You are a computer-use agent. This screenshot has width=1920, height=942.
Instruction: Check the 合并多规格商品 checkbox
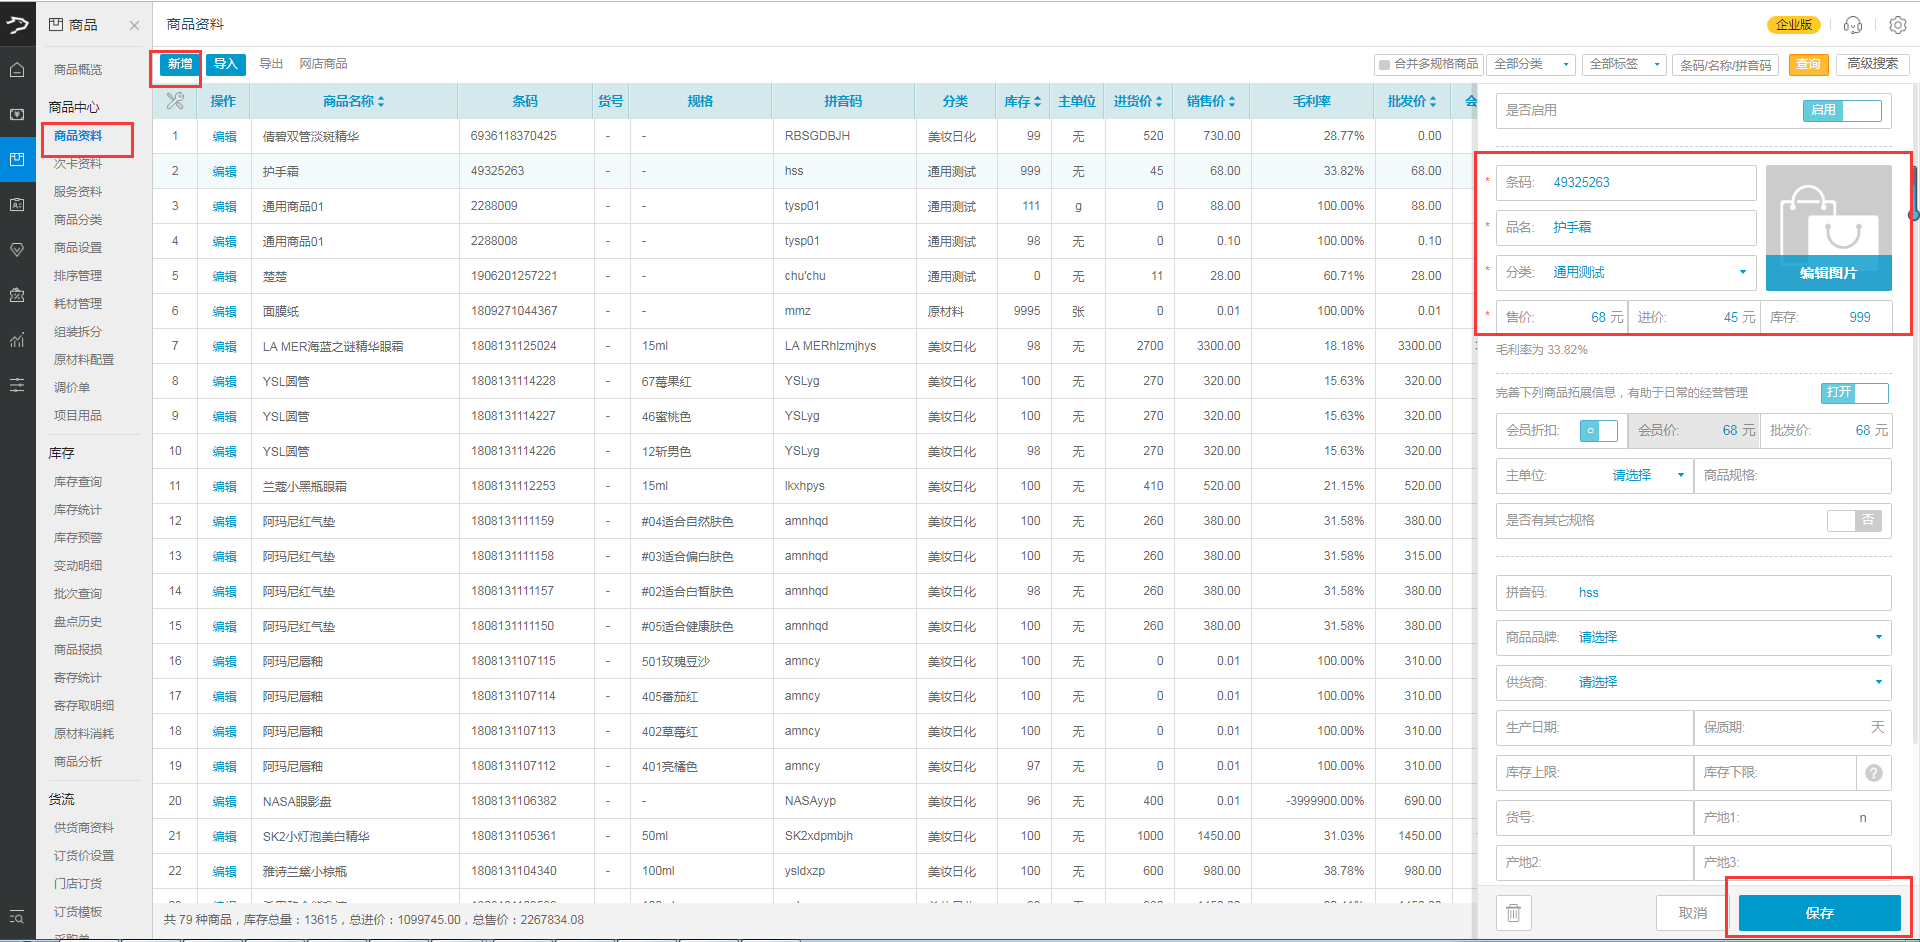click(x=1384, y=64)
